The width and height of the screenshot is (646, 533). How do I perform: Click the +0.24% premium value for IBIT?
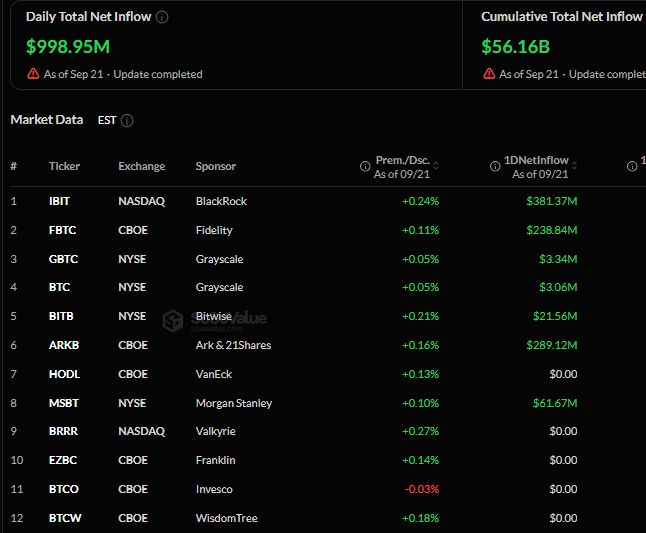click(x=421, y=201)
